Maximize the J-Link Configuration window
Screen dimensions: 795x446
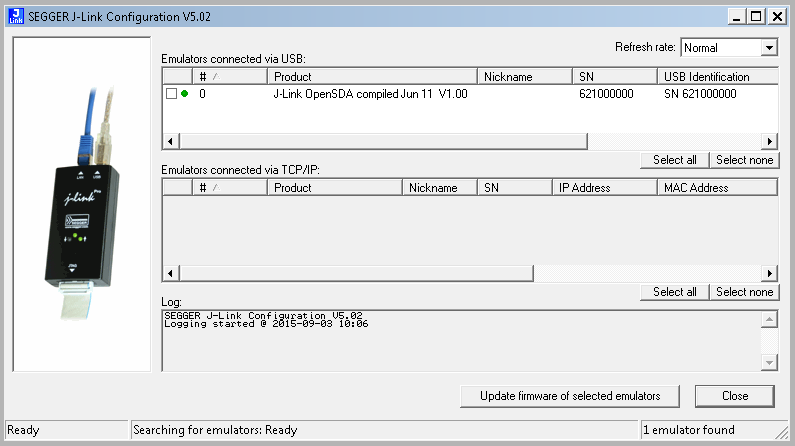(756, 17)
